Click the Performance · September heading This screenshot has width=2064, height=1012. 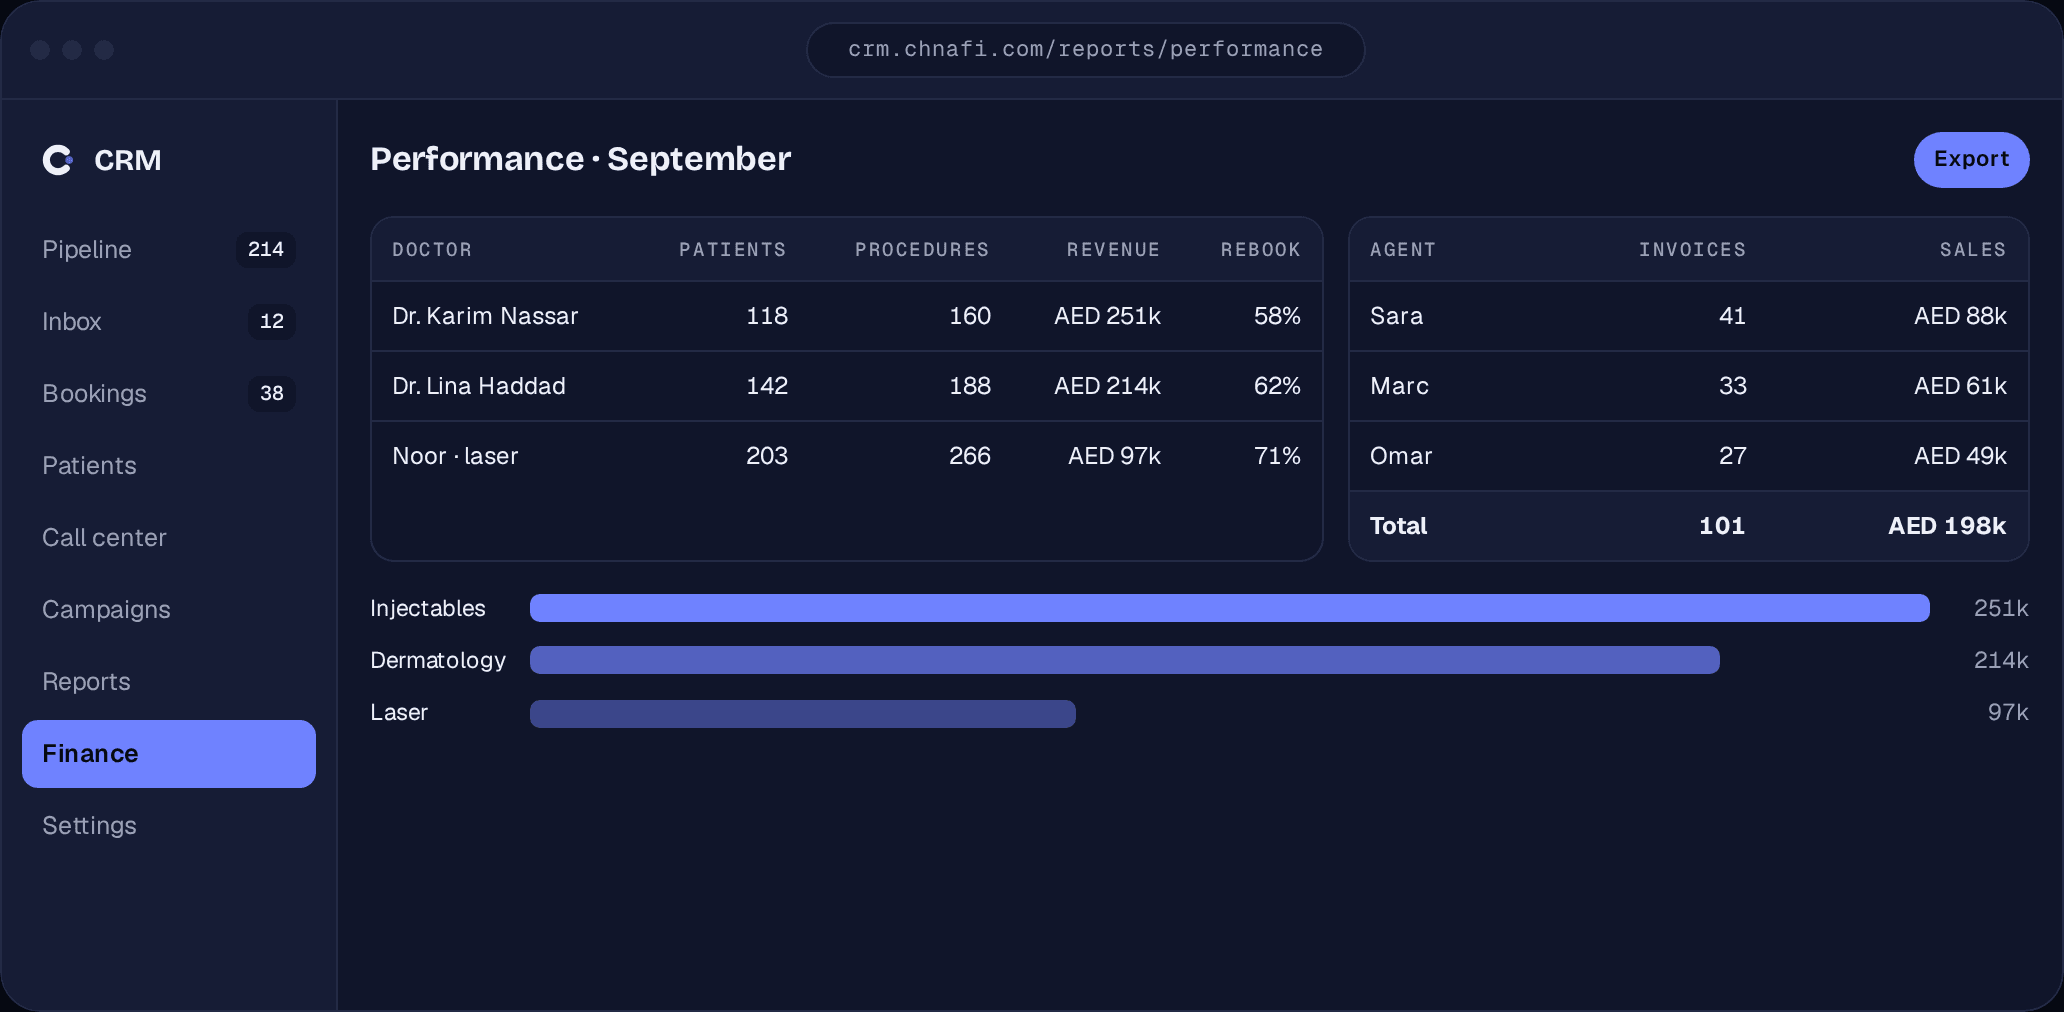pyautogui.click(x=580, y=160)
